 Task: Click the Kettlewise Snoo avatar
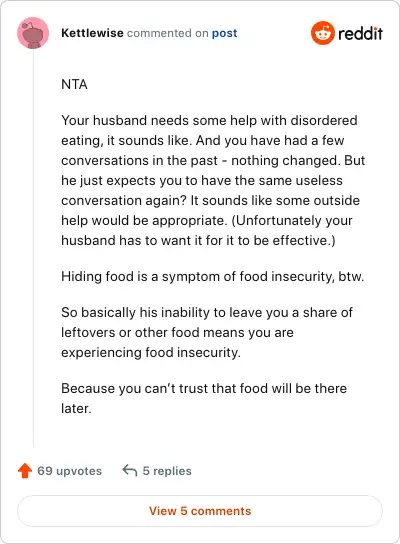point(33,33)
